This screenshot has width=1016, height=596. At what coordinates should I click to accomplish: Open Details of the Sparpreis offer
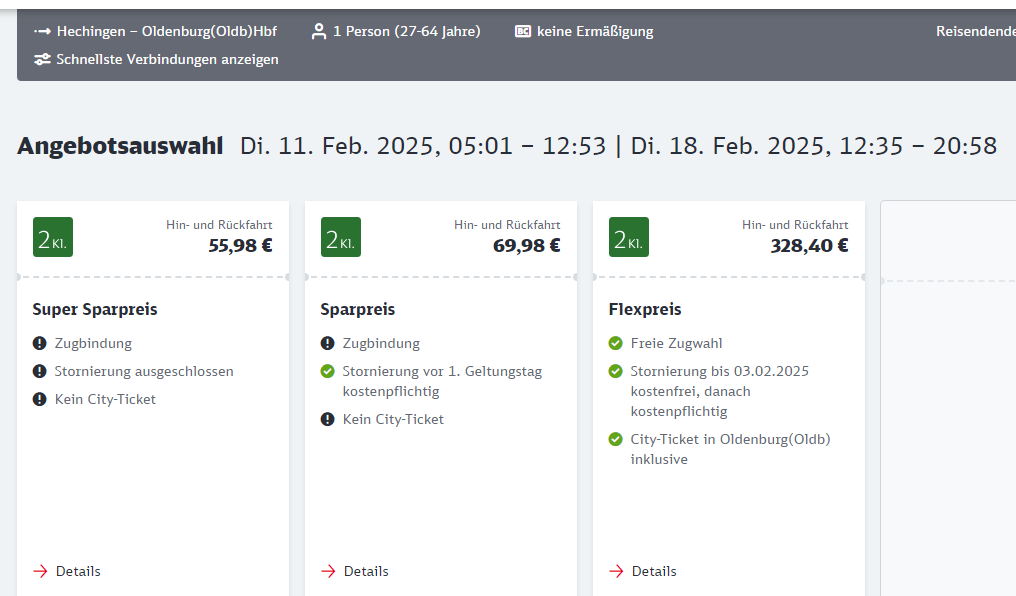365,572
